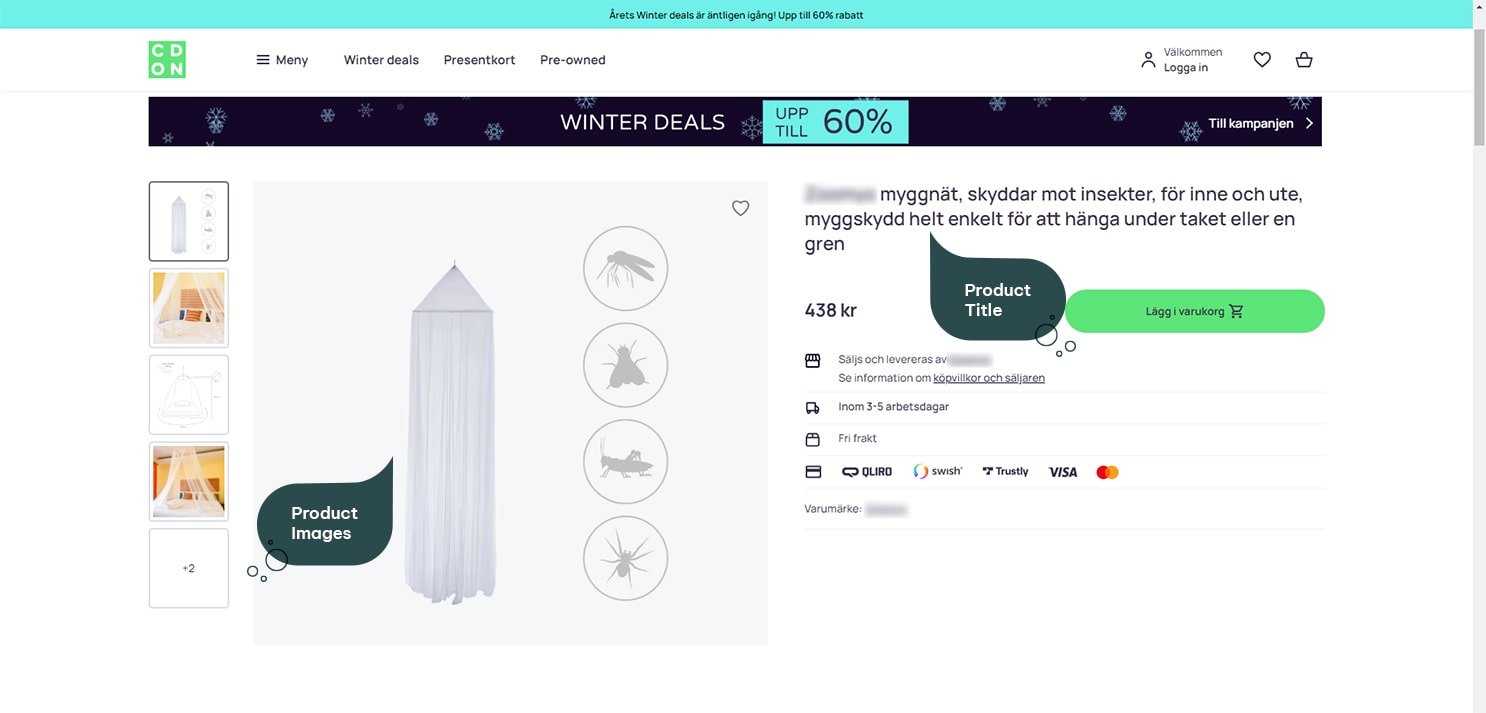Open the Pre-owned section
Viewport: 1486px width, 713px height.
[x=572, y=60]
